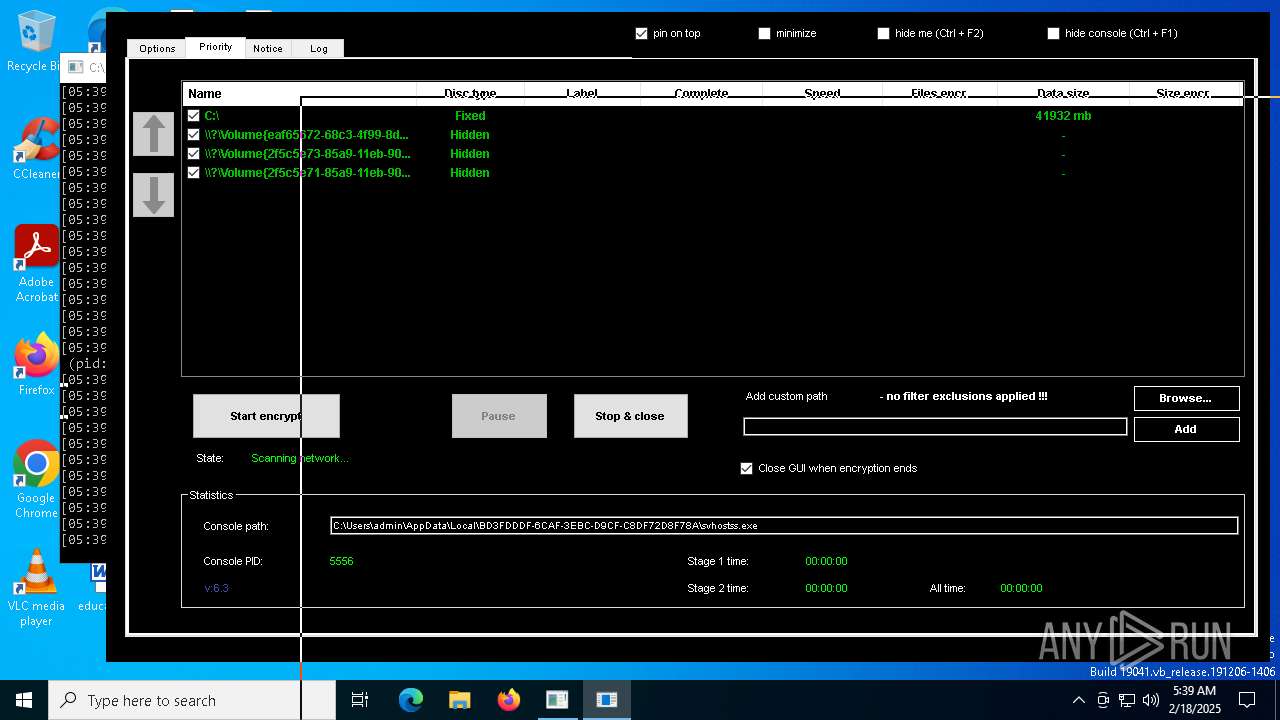Viewport: 1280px width, 720px height.
Task: Open Task View in the taskbar
Action: [x=360, y=700]
